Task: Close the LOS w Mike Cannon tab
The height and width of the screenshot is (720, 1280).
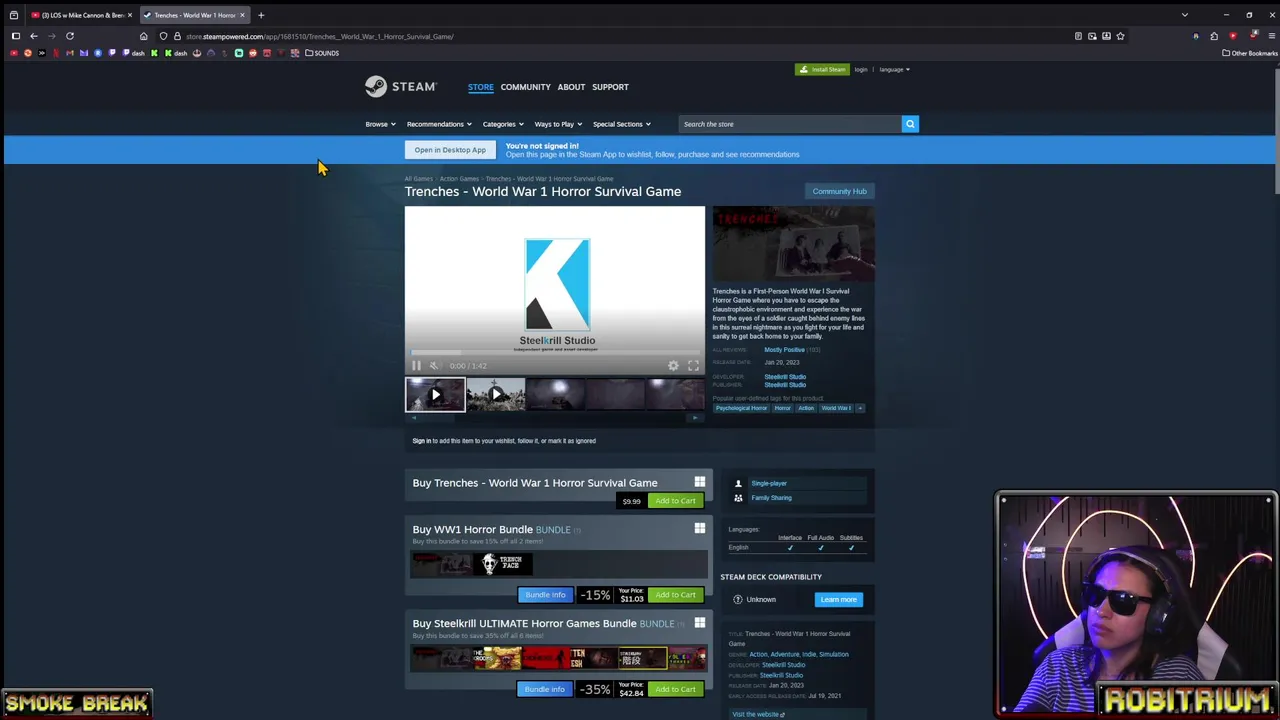Action: tap(129, 15)
